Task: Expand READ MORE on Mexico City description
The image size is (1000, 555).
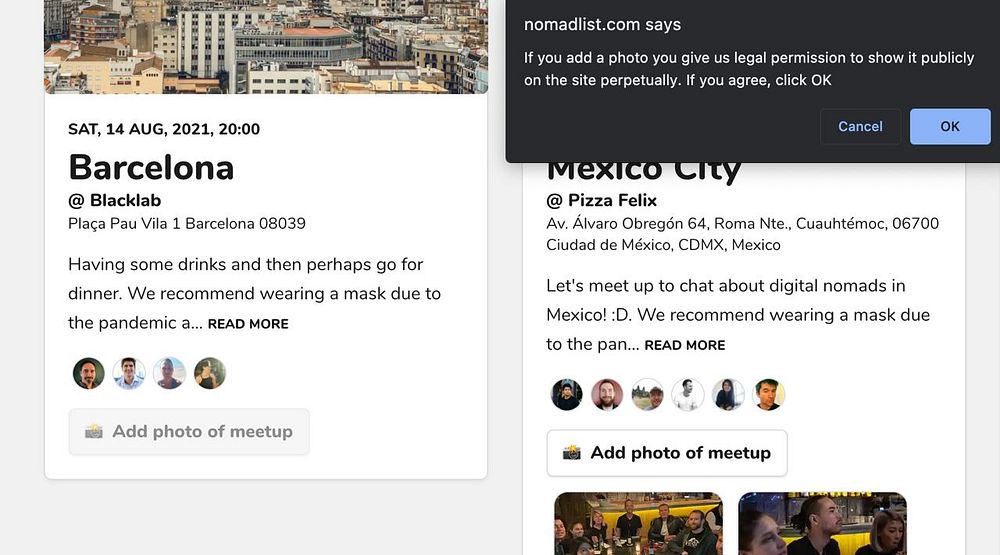Action: 685,345
